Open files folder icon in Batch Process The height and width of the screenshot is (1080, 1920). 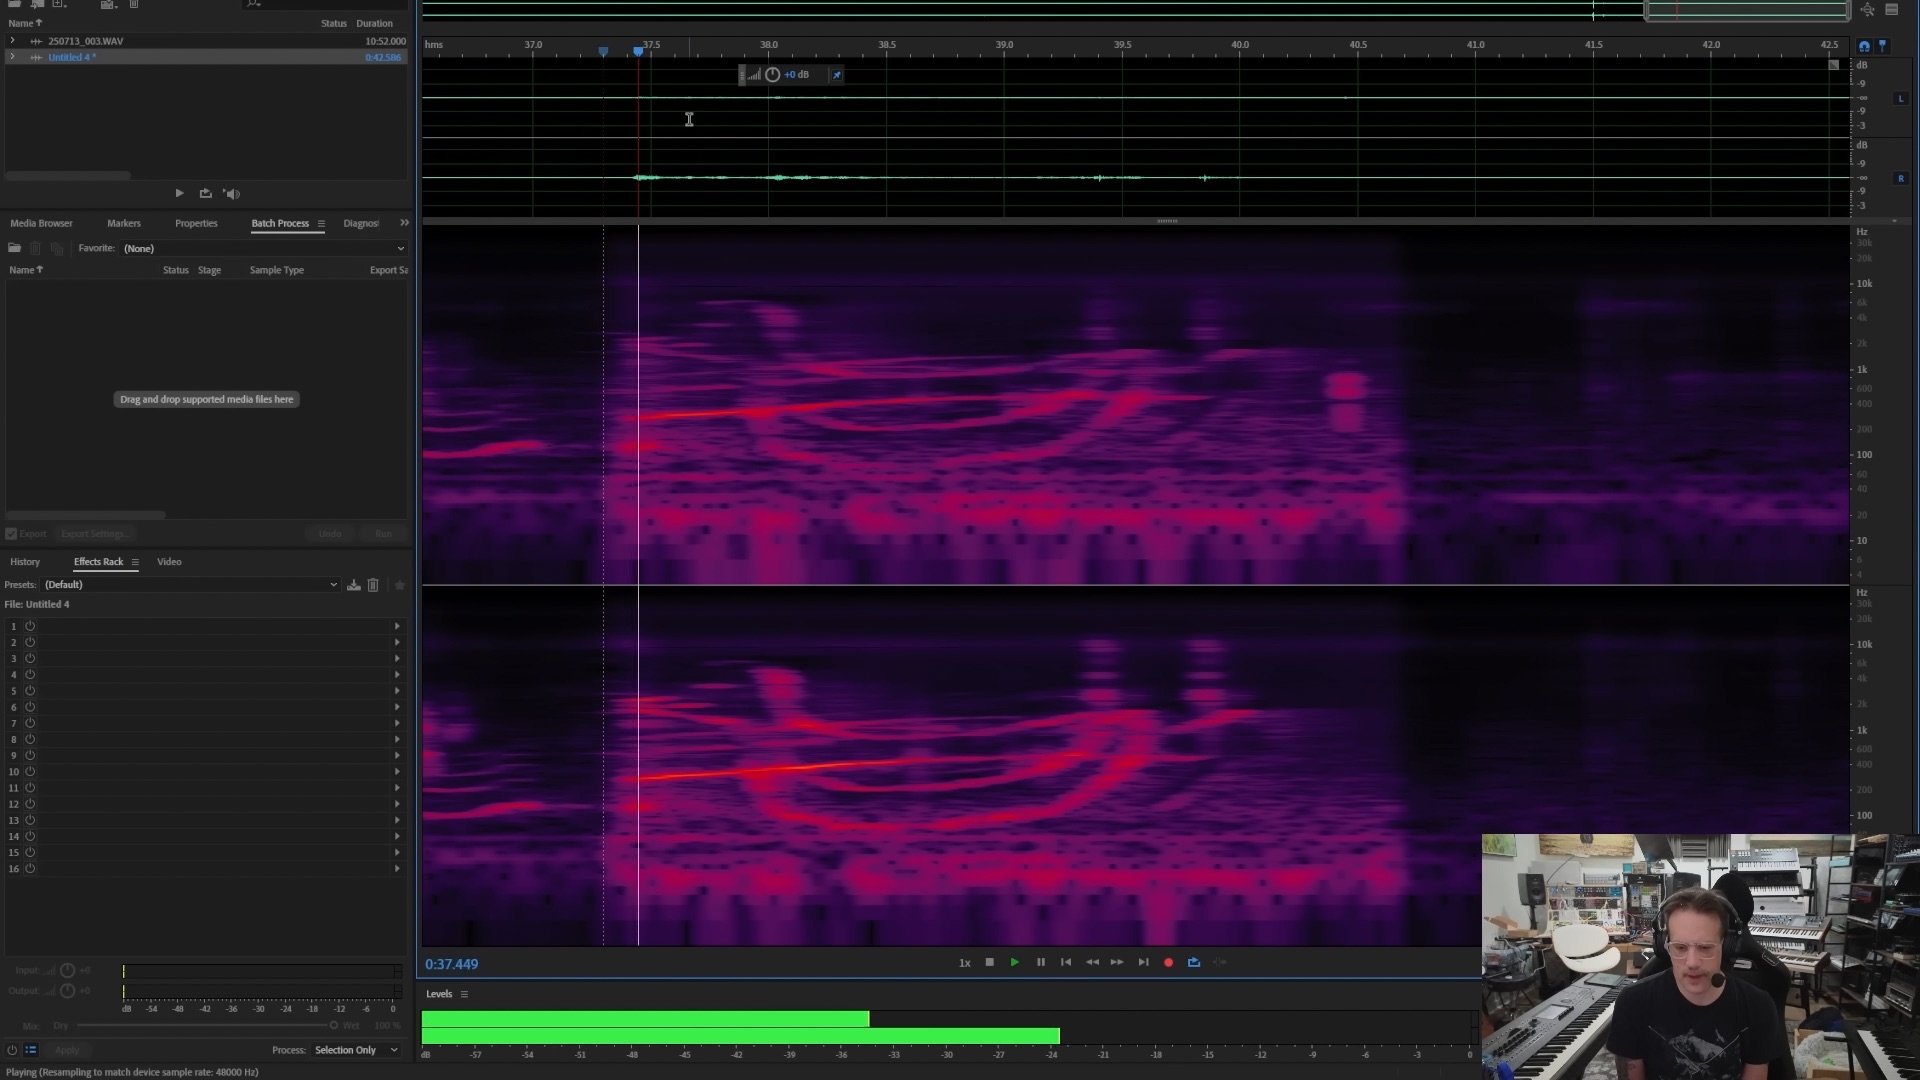[x=14, y=248]
